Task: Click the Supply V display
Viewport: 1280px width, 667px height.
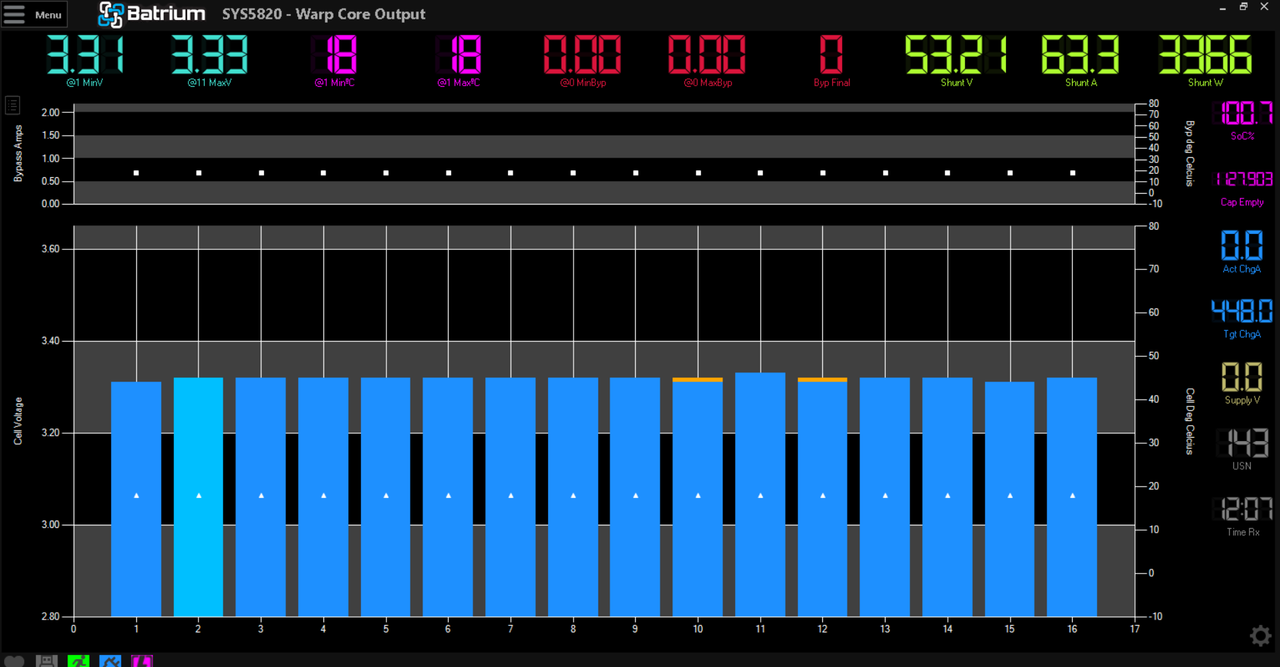Action: pos(1242,378)
